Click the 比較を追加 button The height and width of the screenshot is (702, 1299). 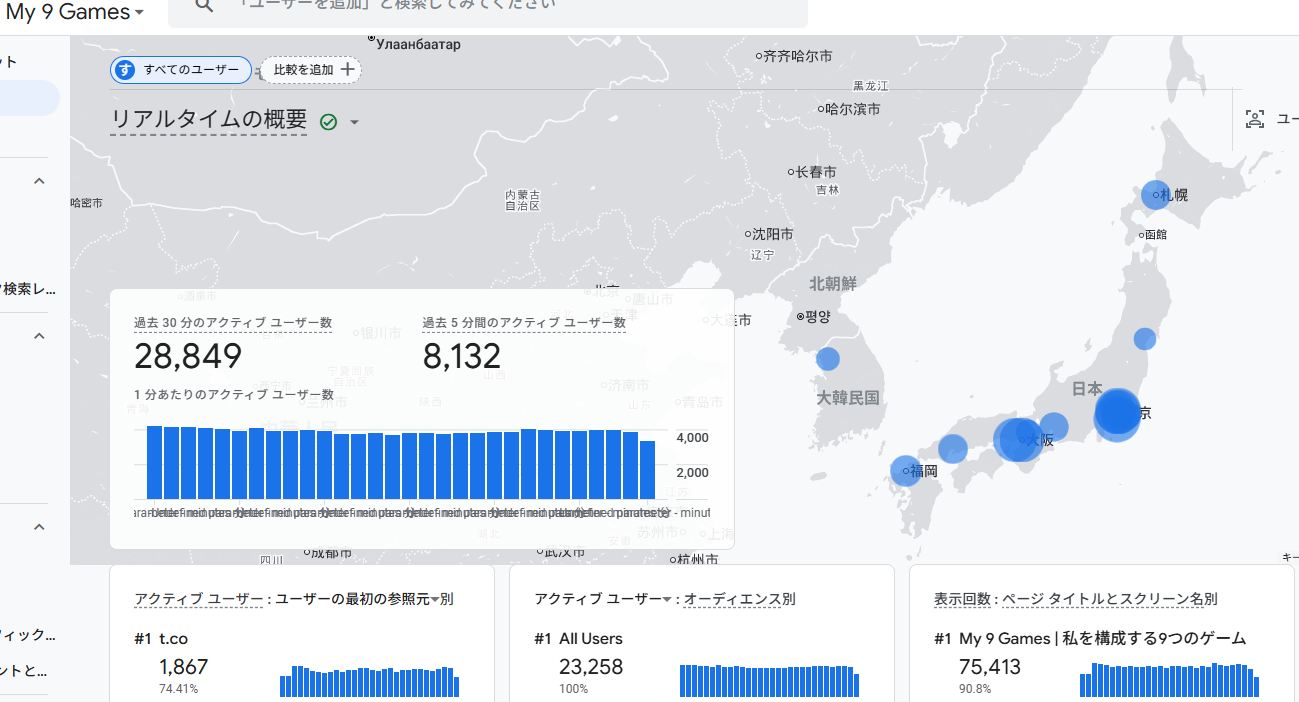point(311,70)
